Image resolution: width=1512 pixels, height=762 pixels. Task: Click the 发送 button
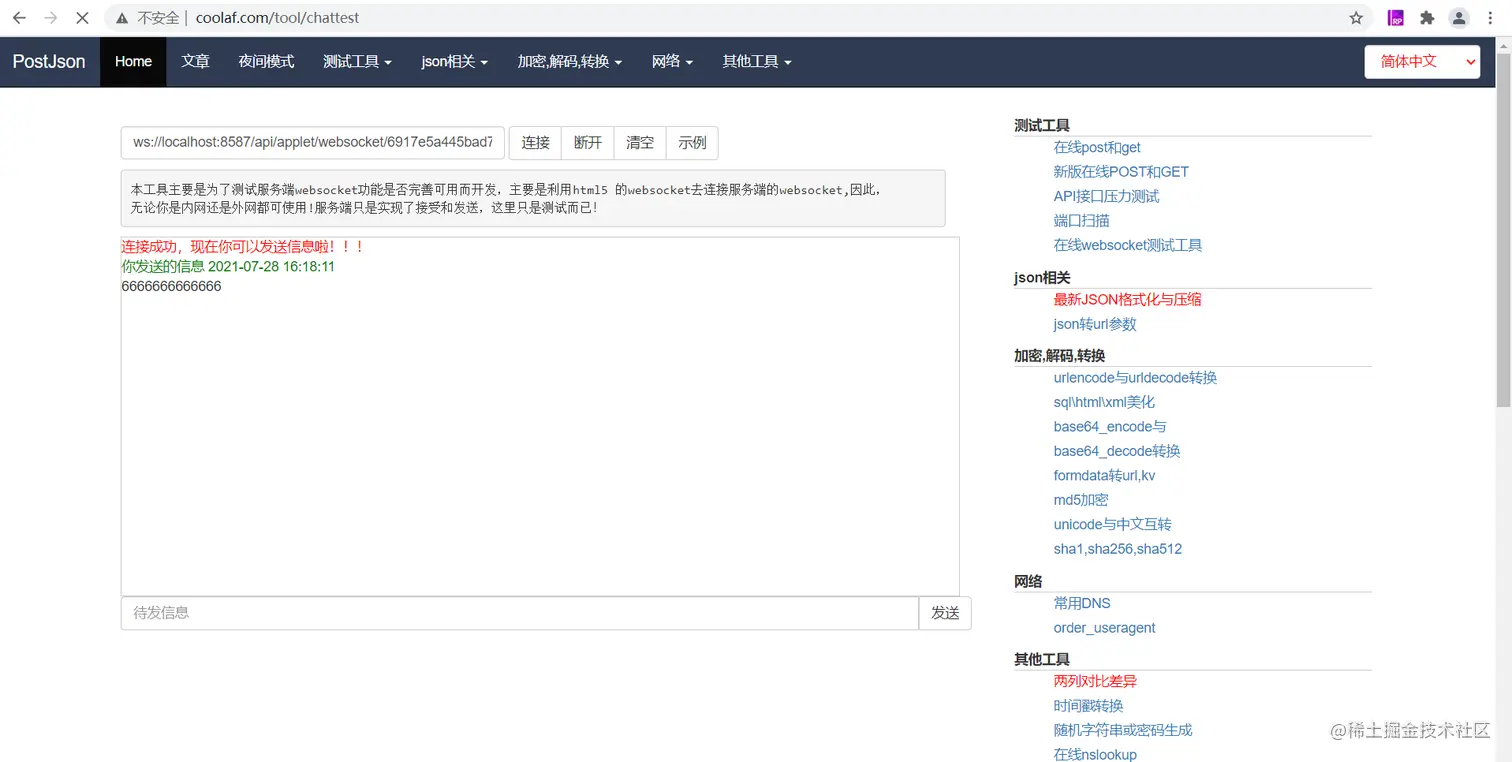point(945,613)
